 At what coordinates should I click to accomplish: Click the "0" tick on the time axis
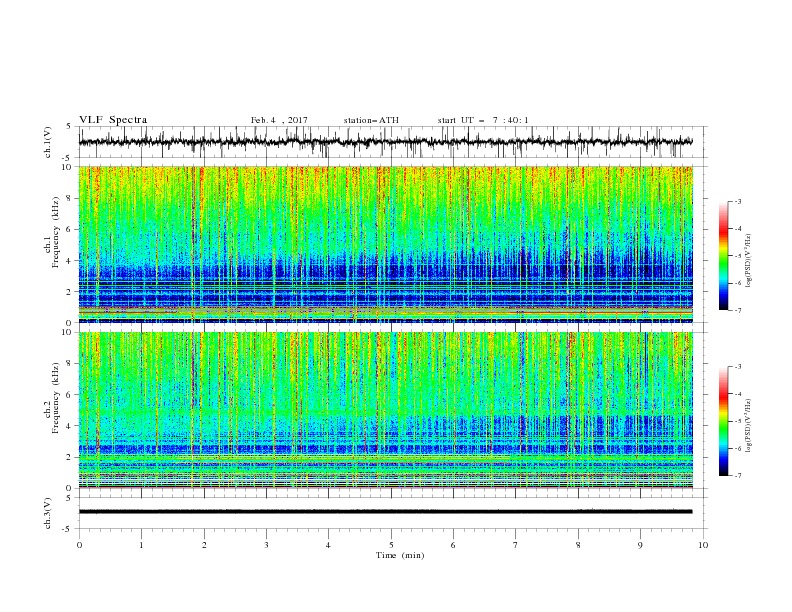pyautogui.click(x=79, y=545)
